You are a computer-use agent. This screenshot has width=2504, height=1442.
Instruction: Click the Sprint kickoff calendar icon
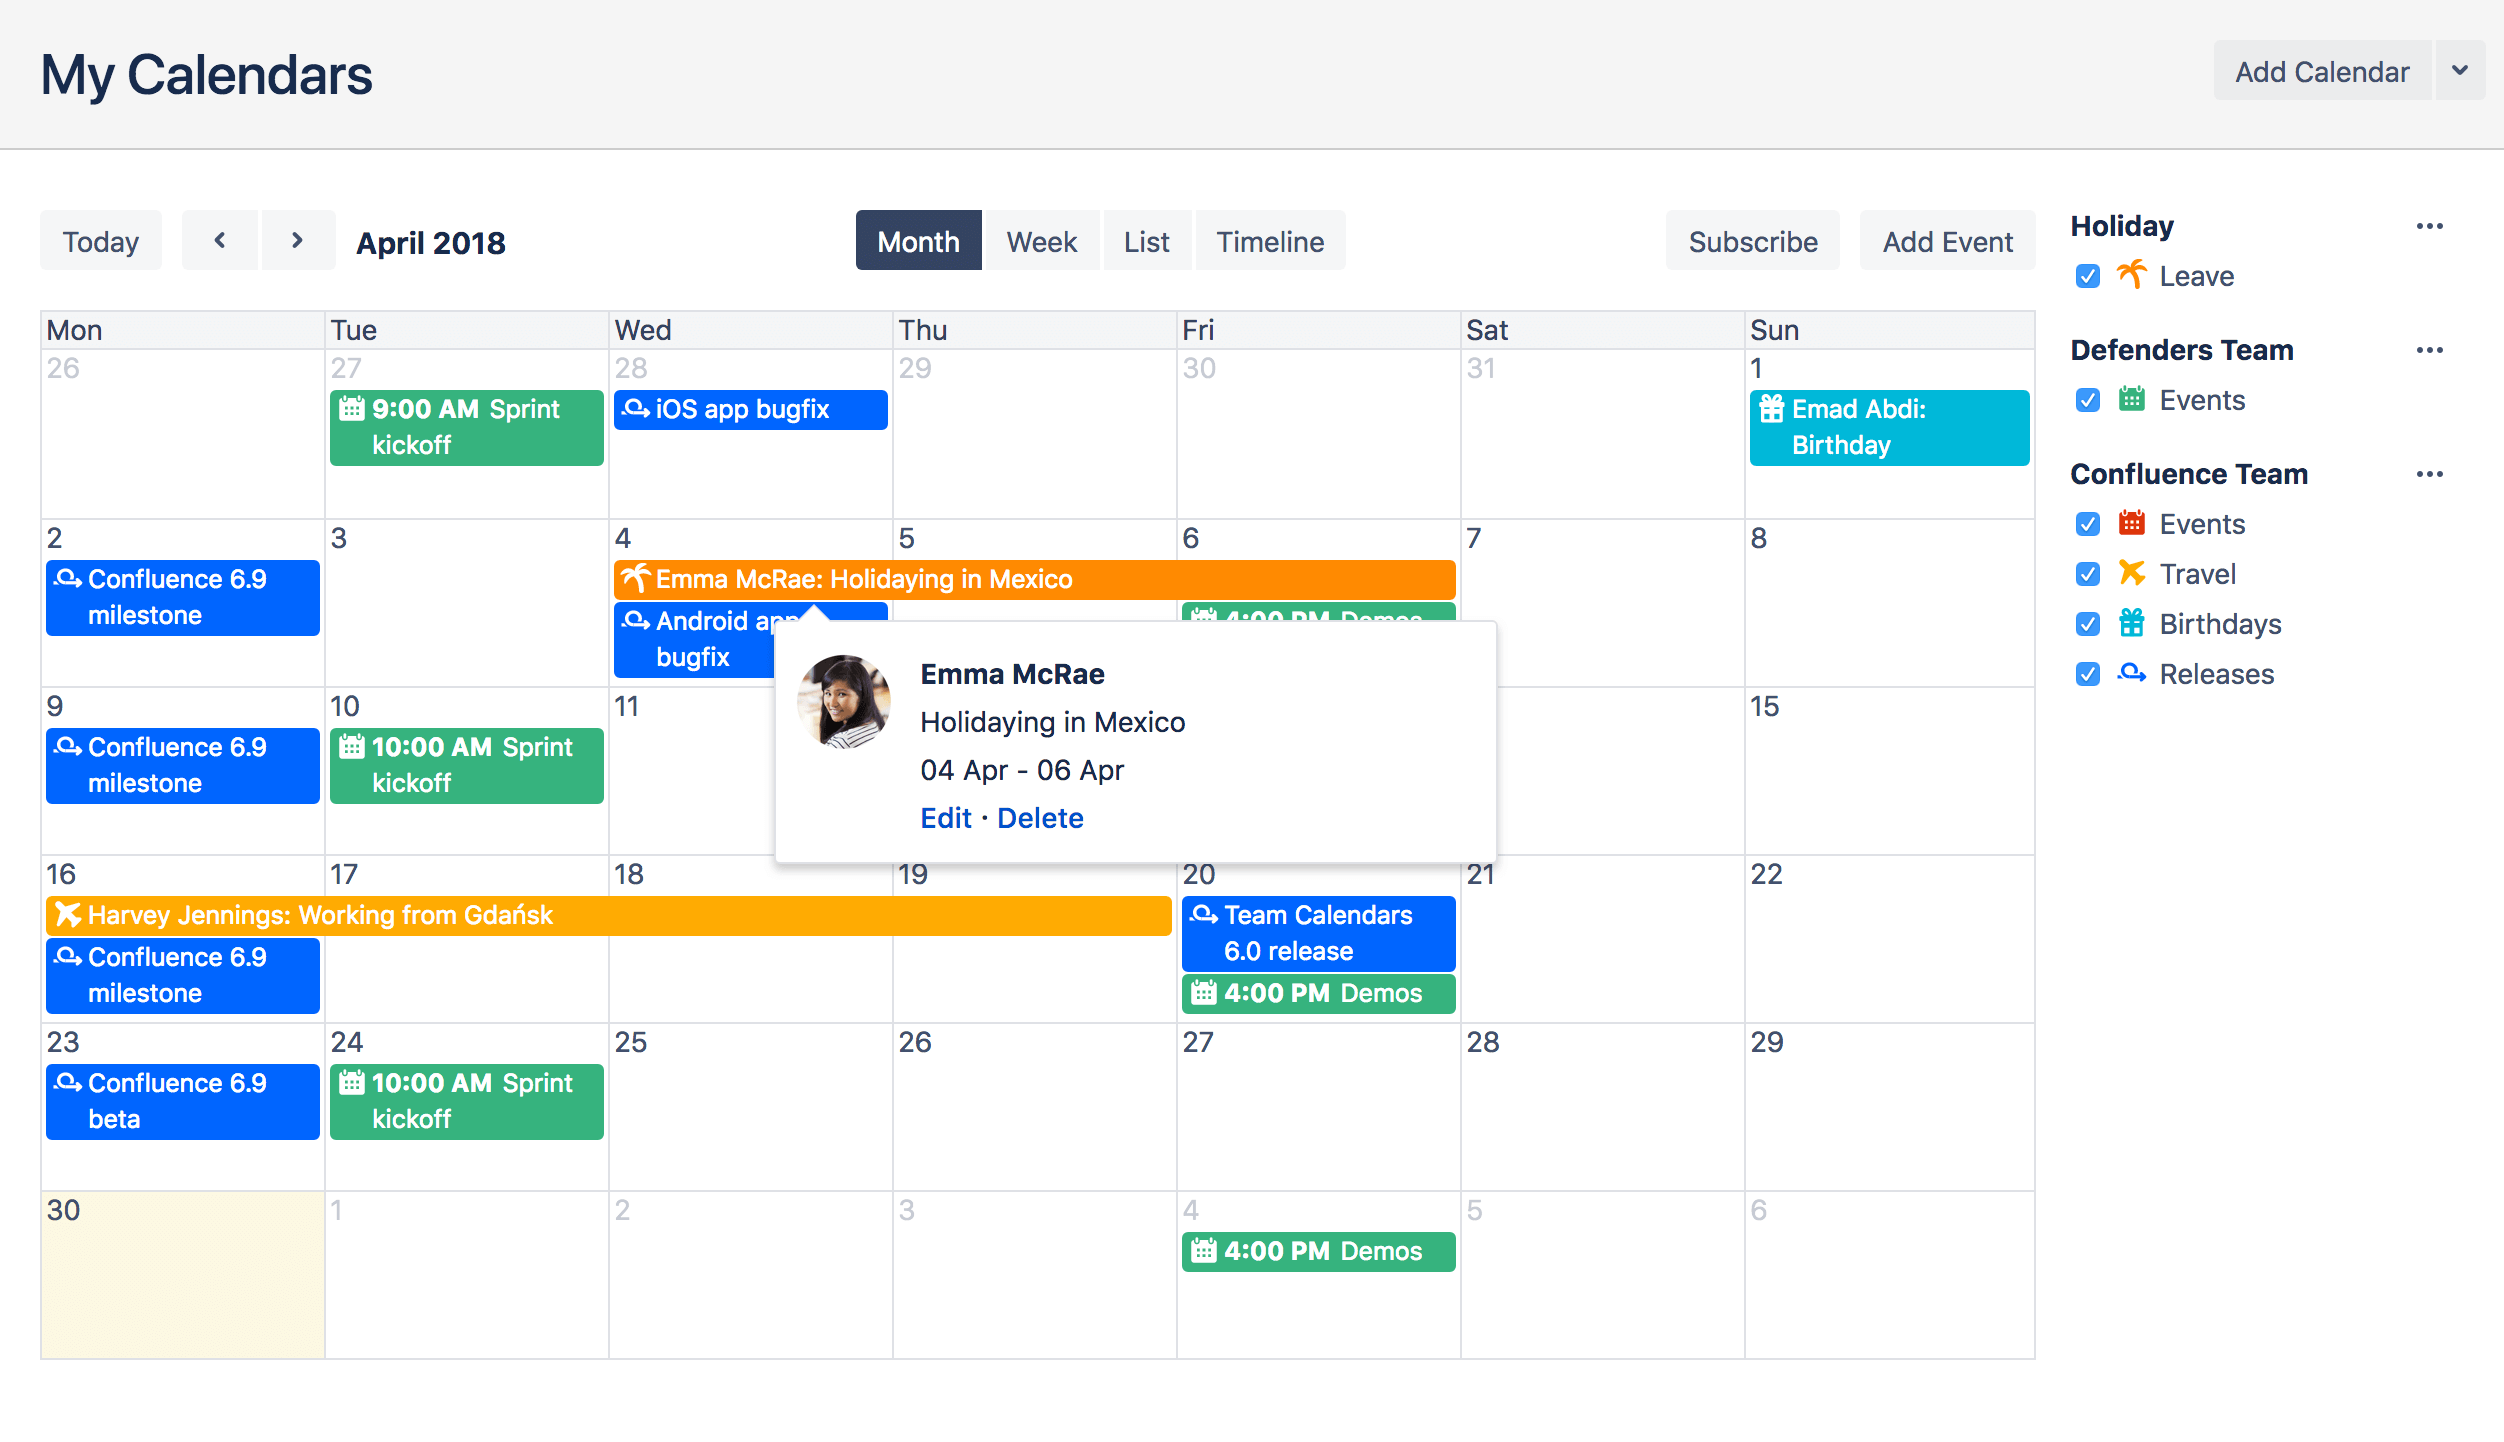point(353,408)
